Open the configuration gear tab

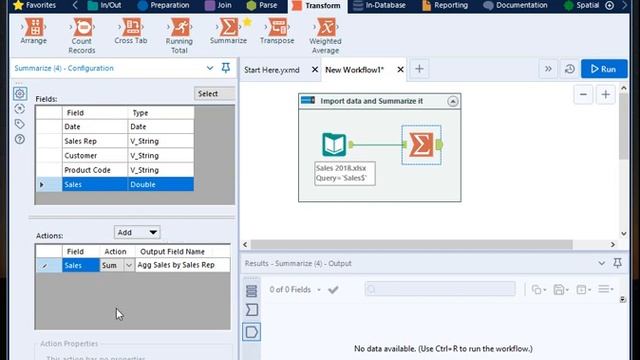click(20, 93)
